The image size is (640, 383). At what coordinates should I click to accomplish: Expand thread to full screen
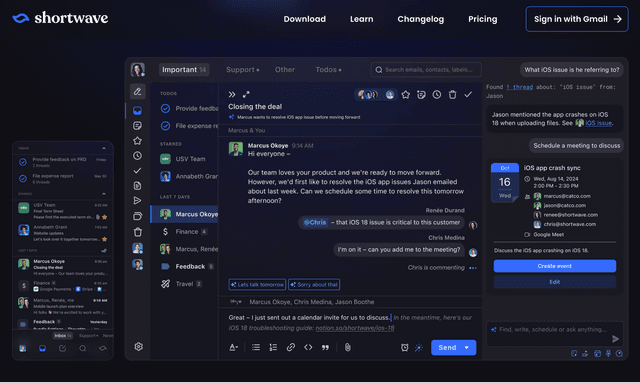(246, 94)
